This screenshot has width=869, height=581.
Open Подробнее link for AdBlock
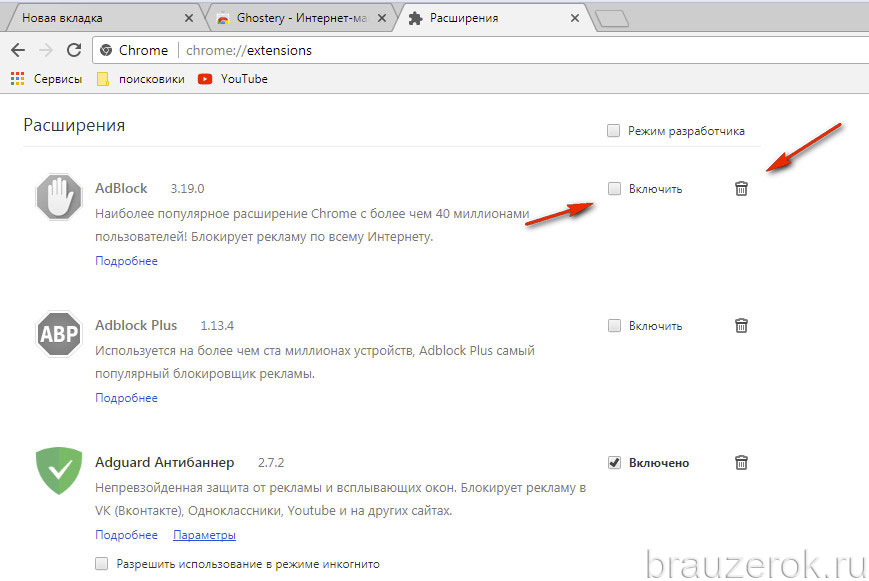tap(126, 261)
